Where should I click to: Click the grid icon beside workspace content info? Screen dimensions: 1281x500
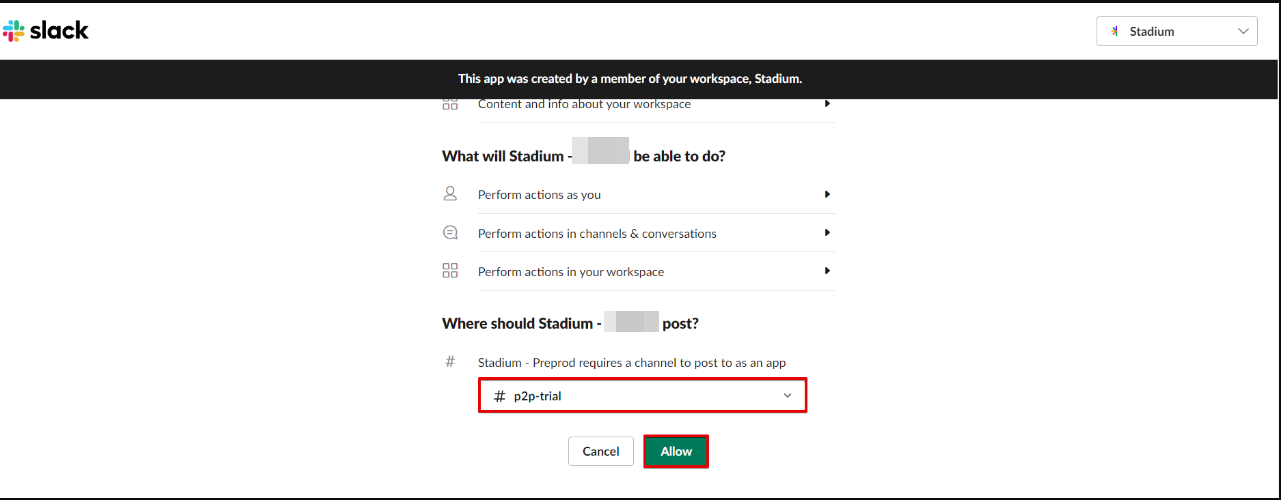point(450,104)
